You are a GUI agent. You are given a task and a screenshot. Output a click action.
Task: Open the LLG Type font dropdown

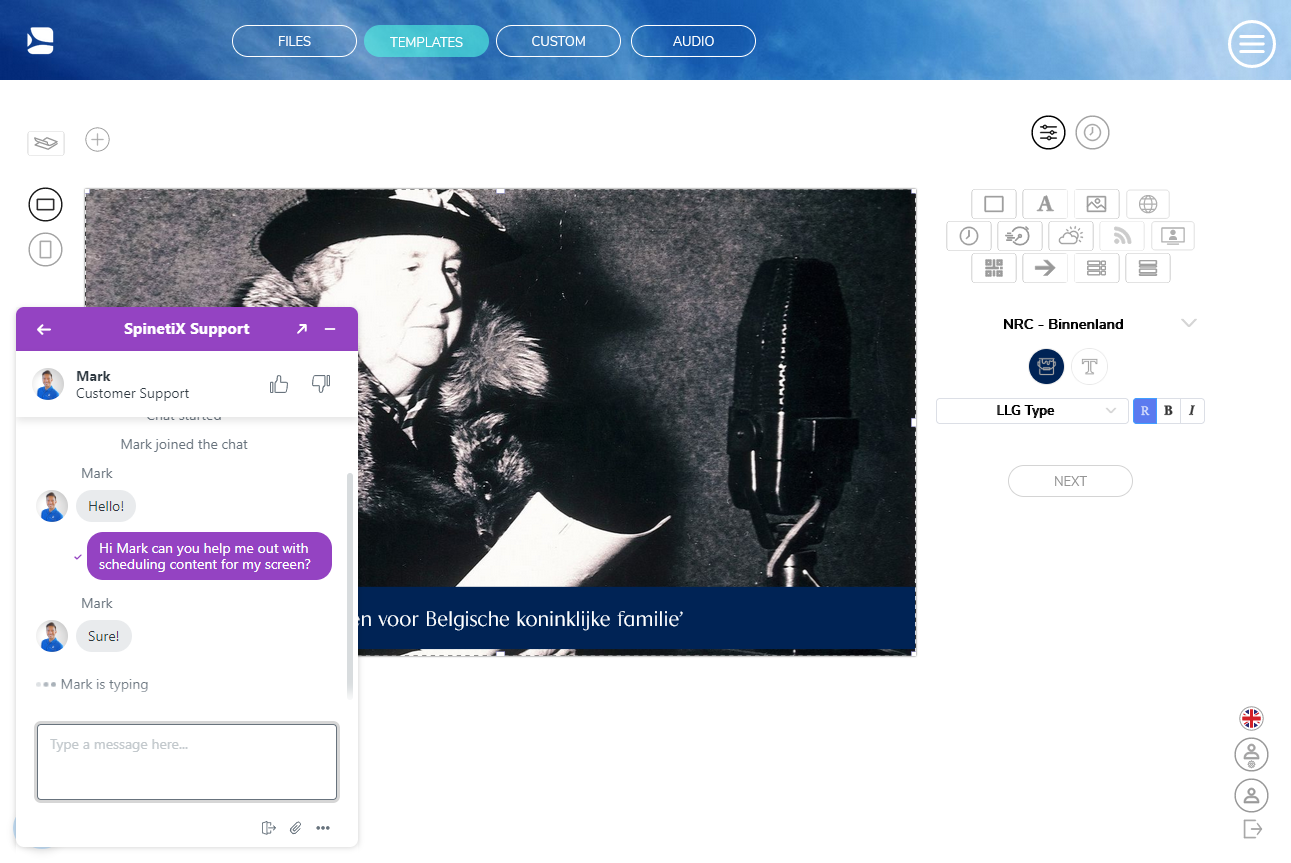[x=1031, y=410]
